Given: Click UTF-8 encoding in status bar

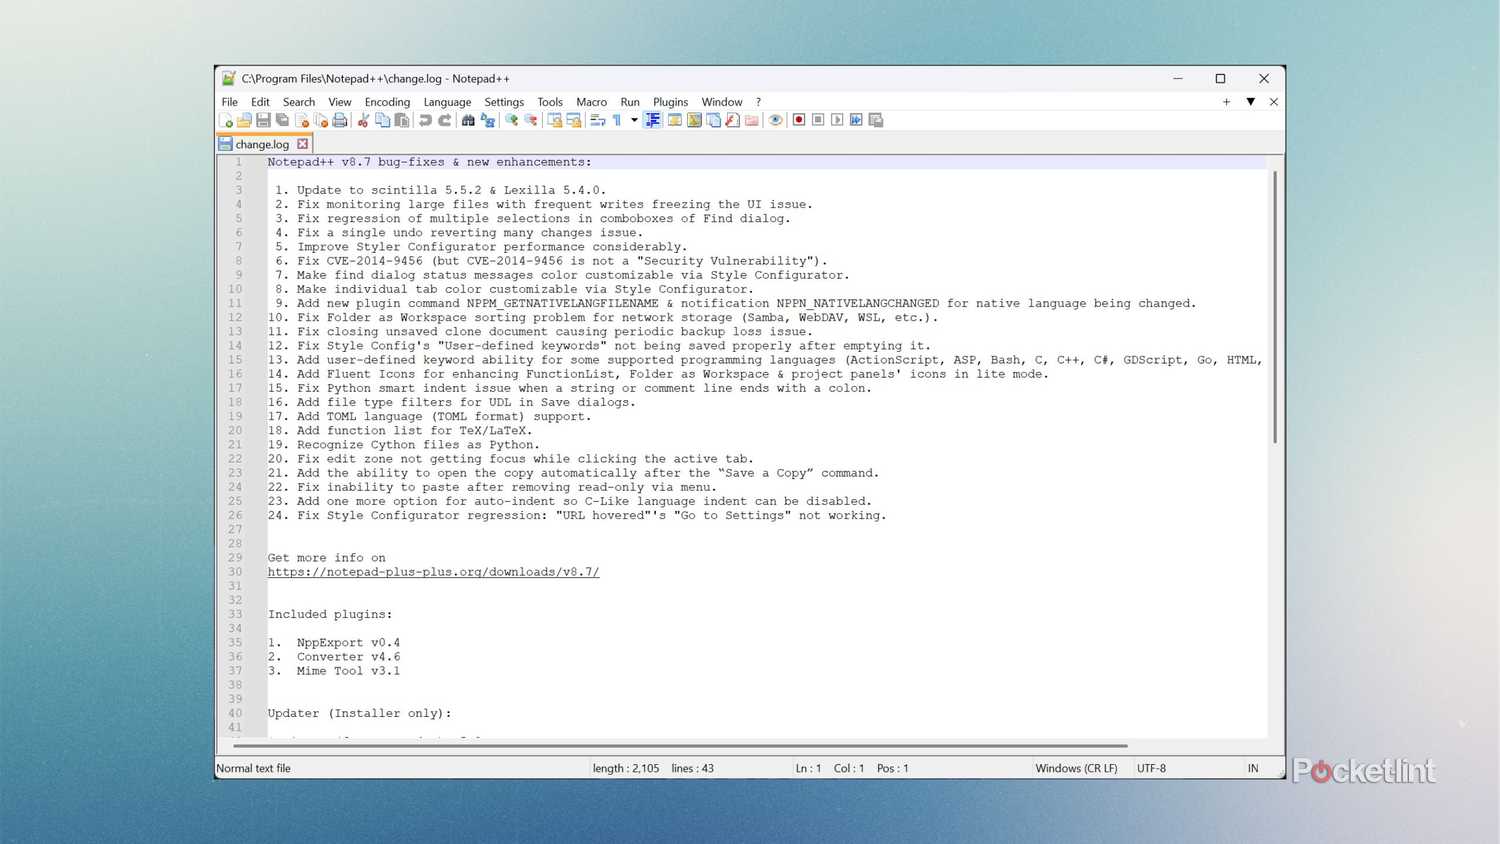Looking at the screenshot, I should 1151,768.
